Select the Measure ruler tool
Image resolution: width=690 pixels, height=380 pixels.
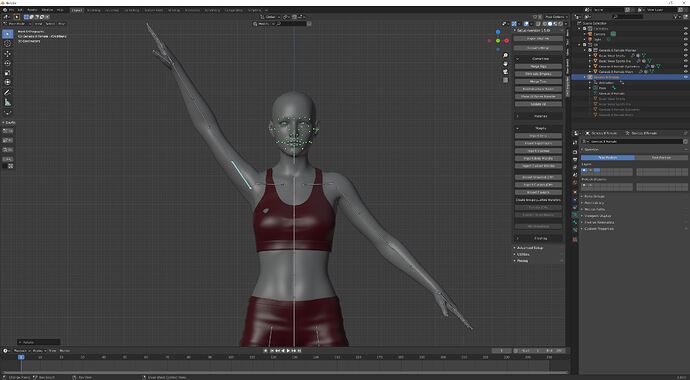pos(7,102)
